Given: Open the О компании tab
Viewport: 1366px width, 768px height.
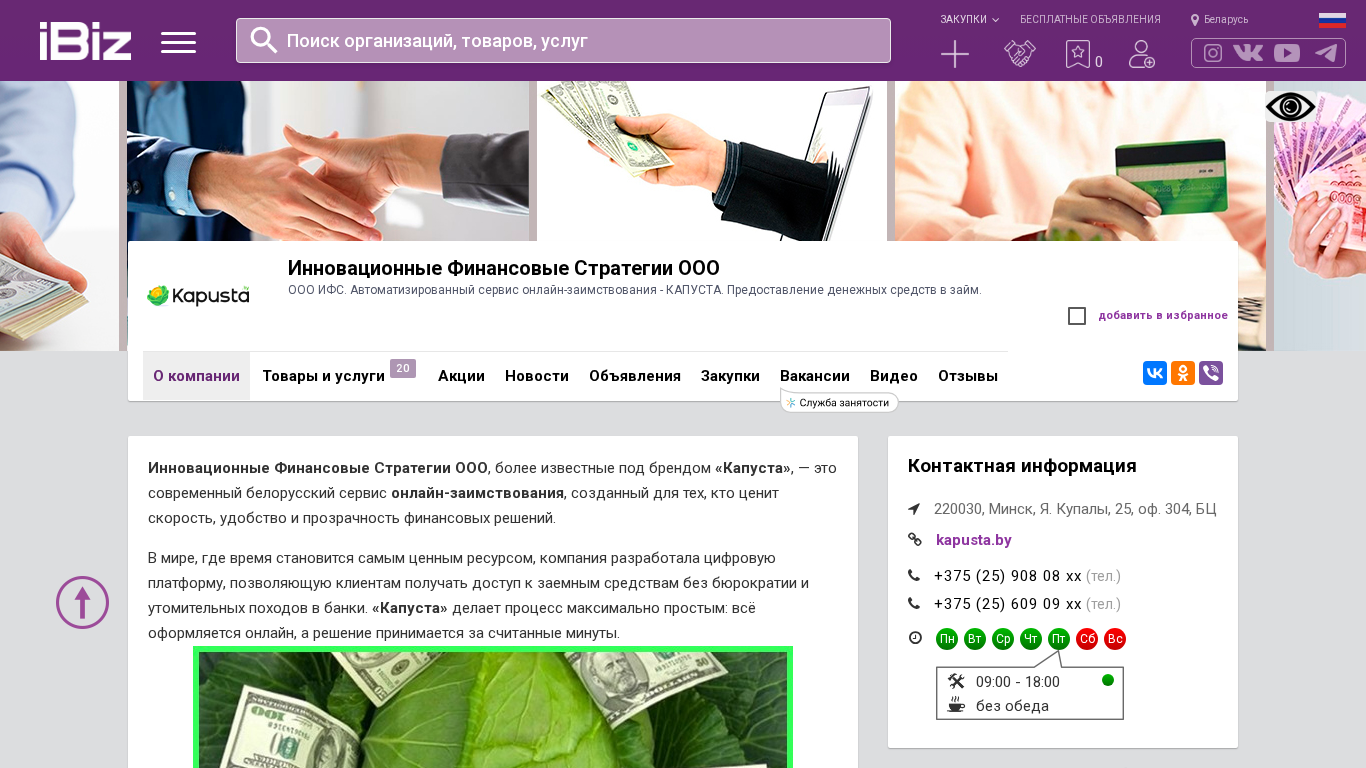Looking at the screenshot, I should 196,376.
